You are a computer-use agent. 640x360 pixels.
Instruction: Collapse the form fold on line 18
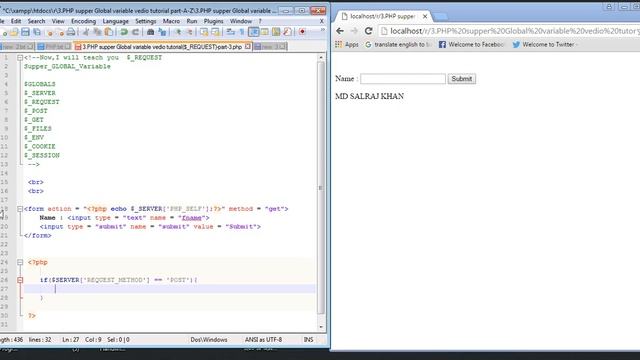click(20, 209)
